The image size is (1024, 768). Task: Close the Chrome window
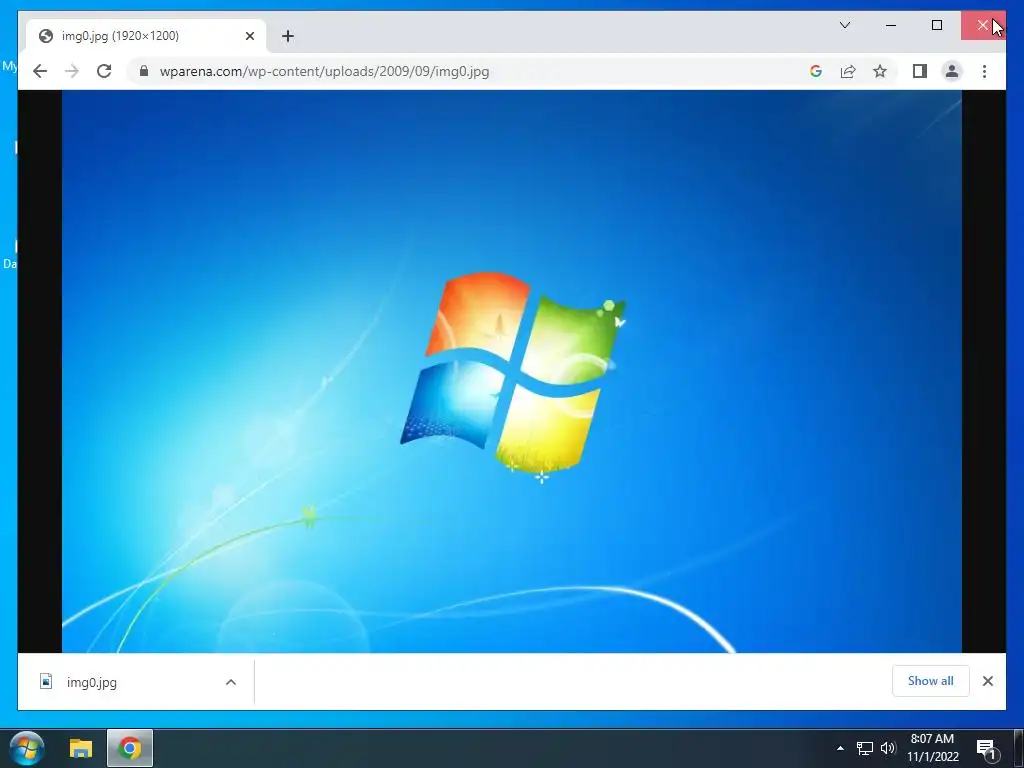pos(983,25)
